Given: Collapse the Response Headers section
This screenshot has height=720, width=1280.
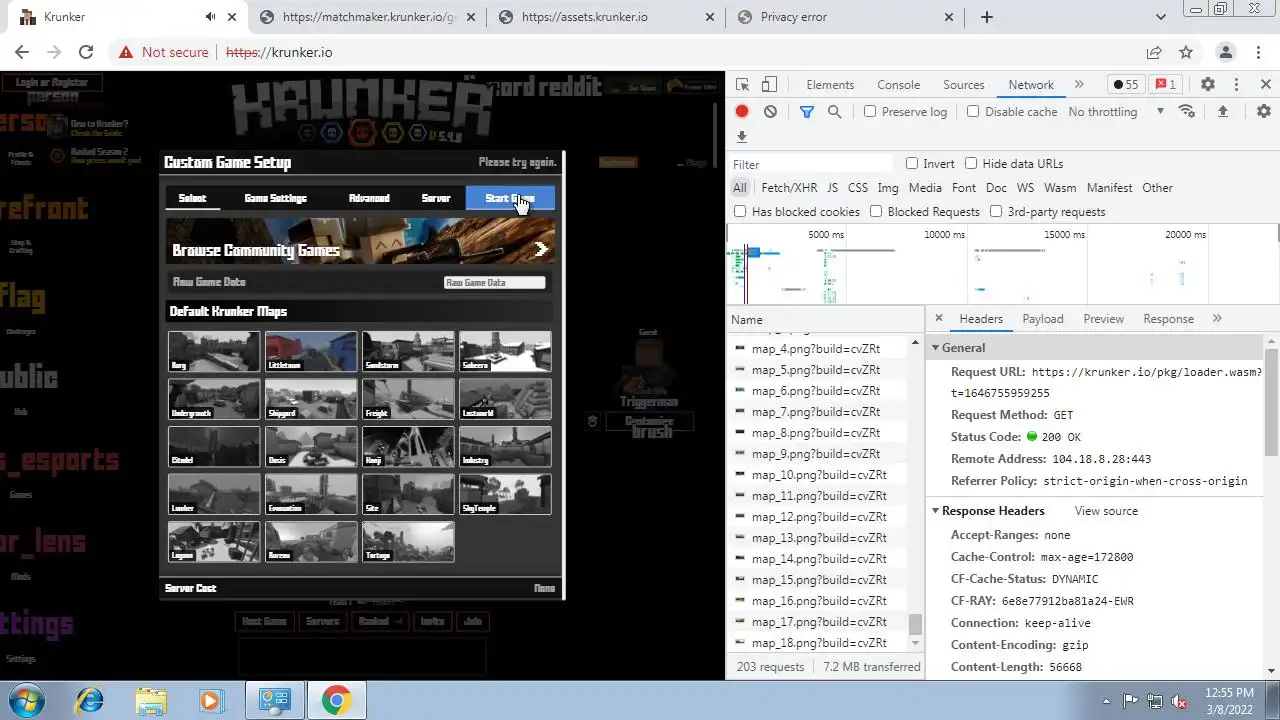Looking at the screenshot, I should (x=936, y=511).
